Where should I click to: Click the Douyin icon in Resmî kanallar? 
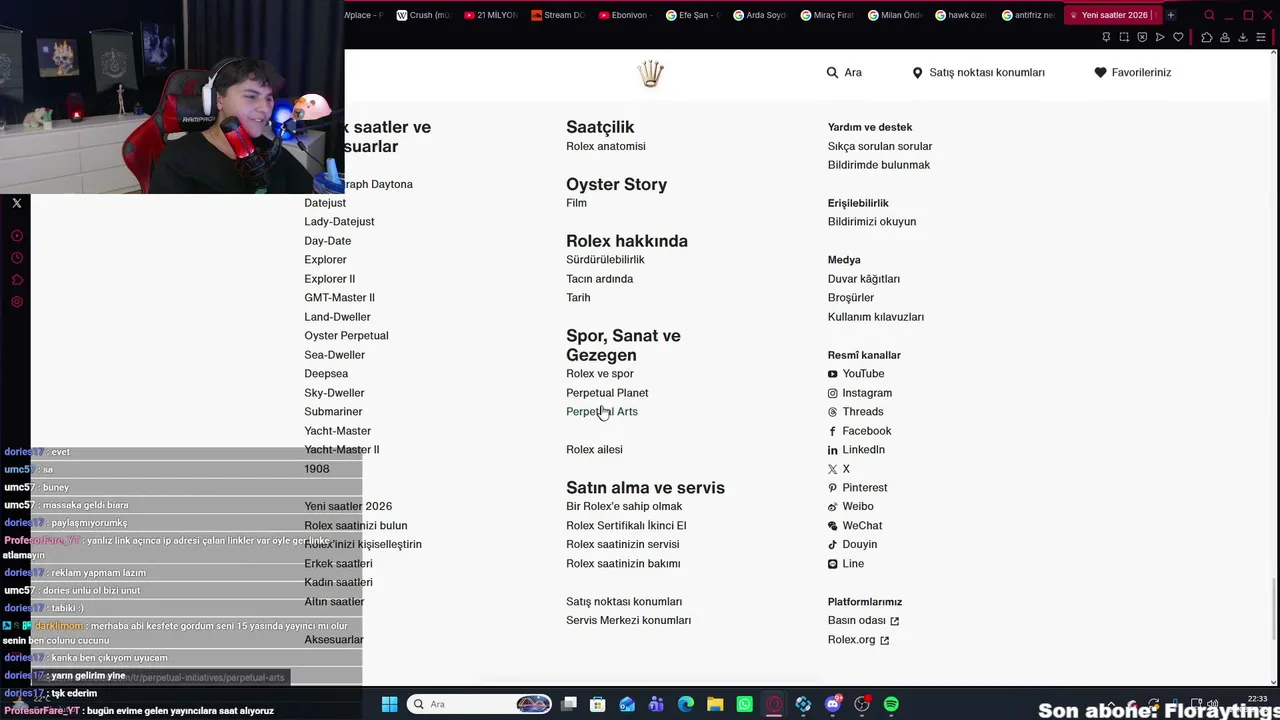coord(832,545)
